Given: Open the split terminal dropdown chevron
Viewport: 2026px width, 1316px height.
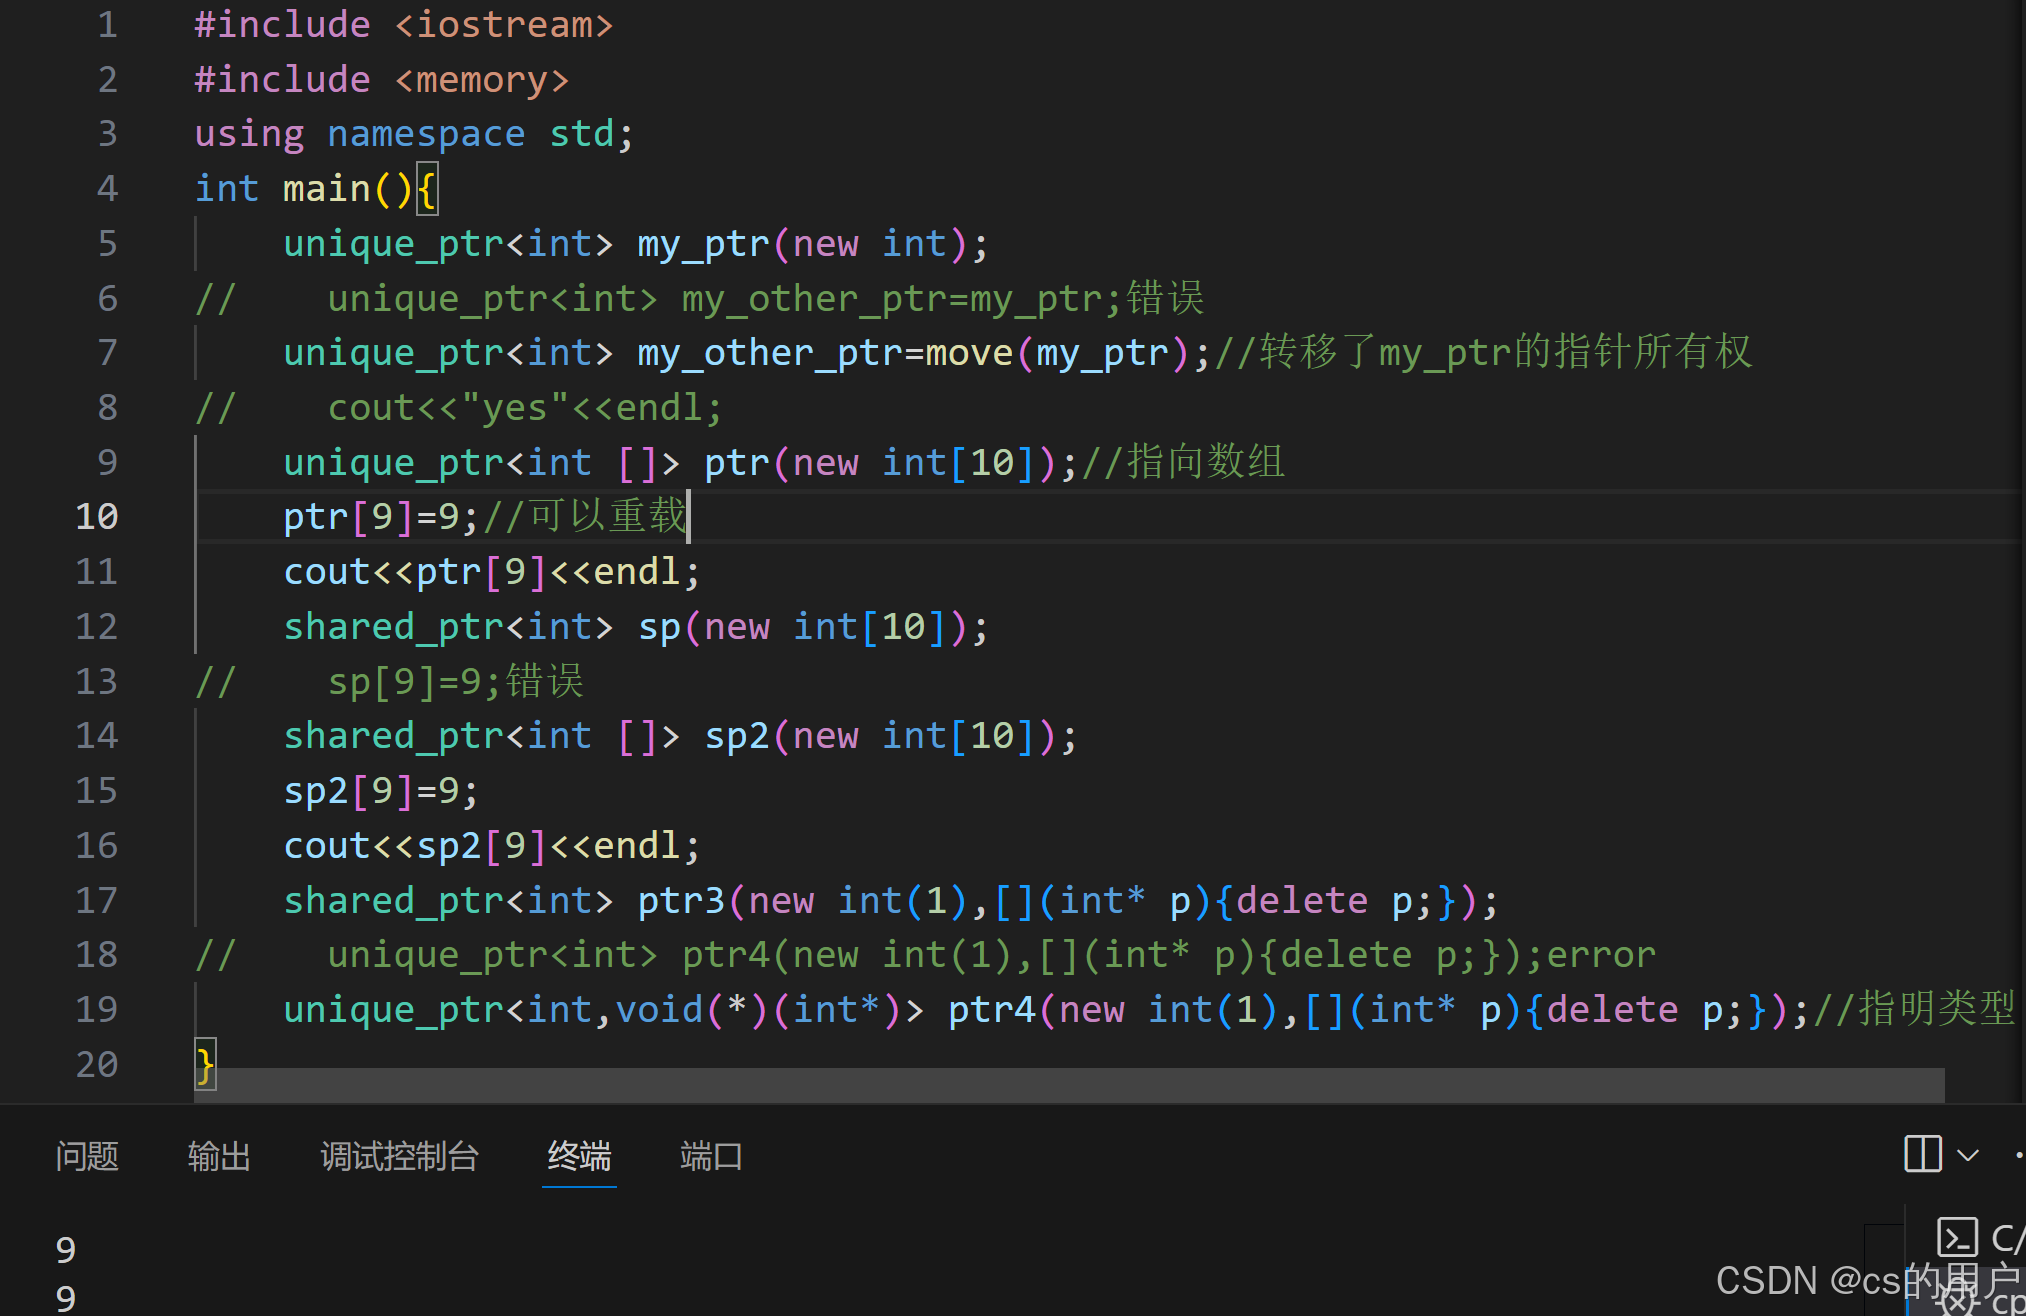Looking at the screenshot, I should 1967,1156.
